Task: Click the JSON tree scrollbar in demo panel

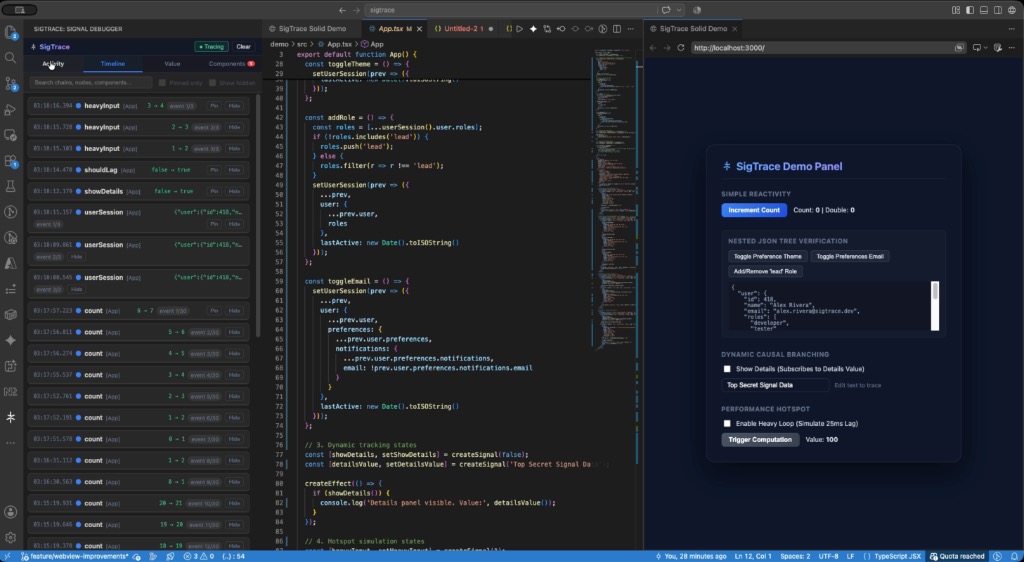Action: [x=935, y=305]
